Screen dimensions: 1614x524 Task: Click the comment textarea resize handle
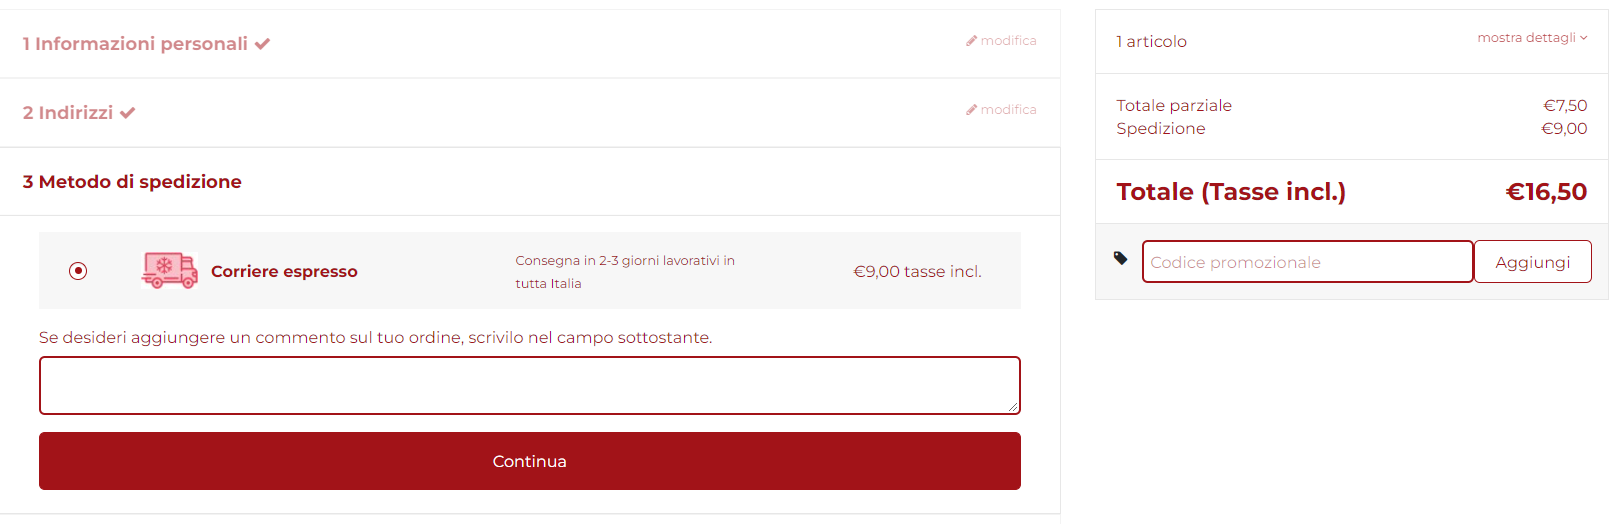tap(1013, 407)
